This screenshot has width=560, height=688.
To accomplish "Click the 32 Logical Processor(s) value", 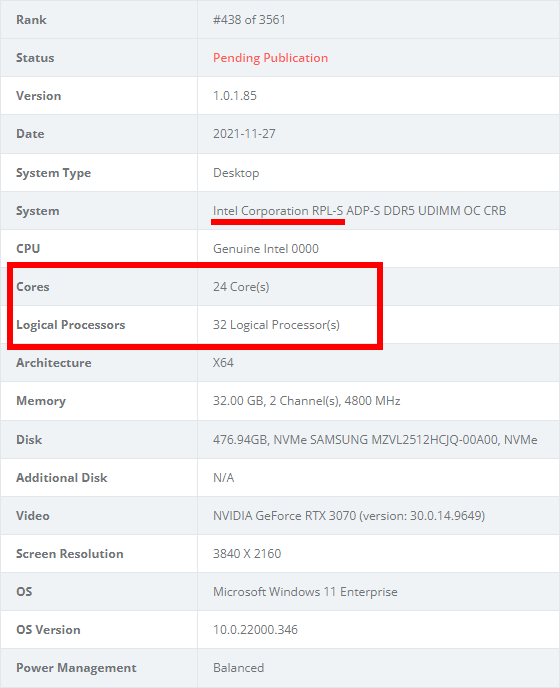I will tap(276, 325).
